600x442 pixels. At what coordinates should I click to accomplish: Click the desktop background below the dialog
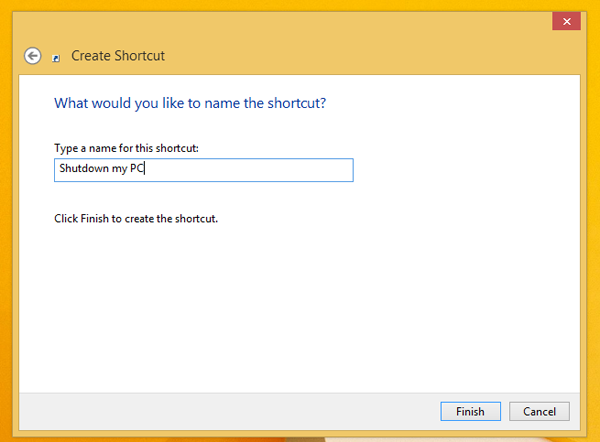point(300,438)
